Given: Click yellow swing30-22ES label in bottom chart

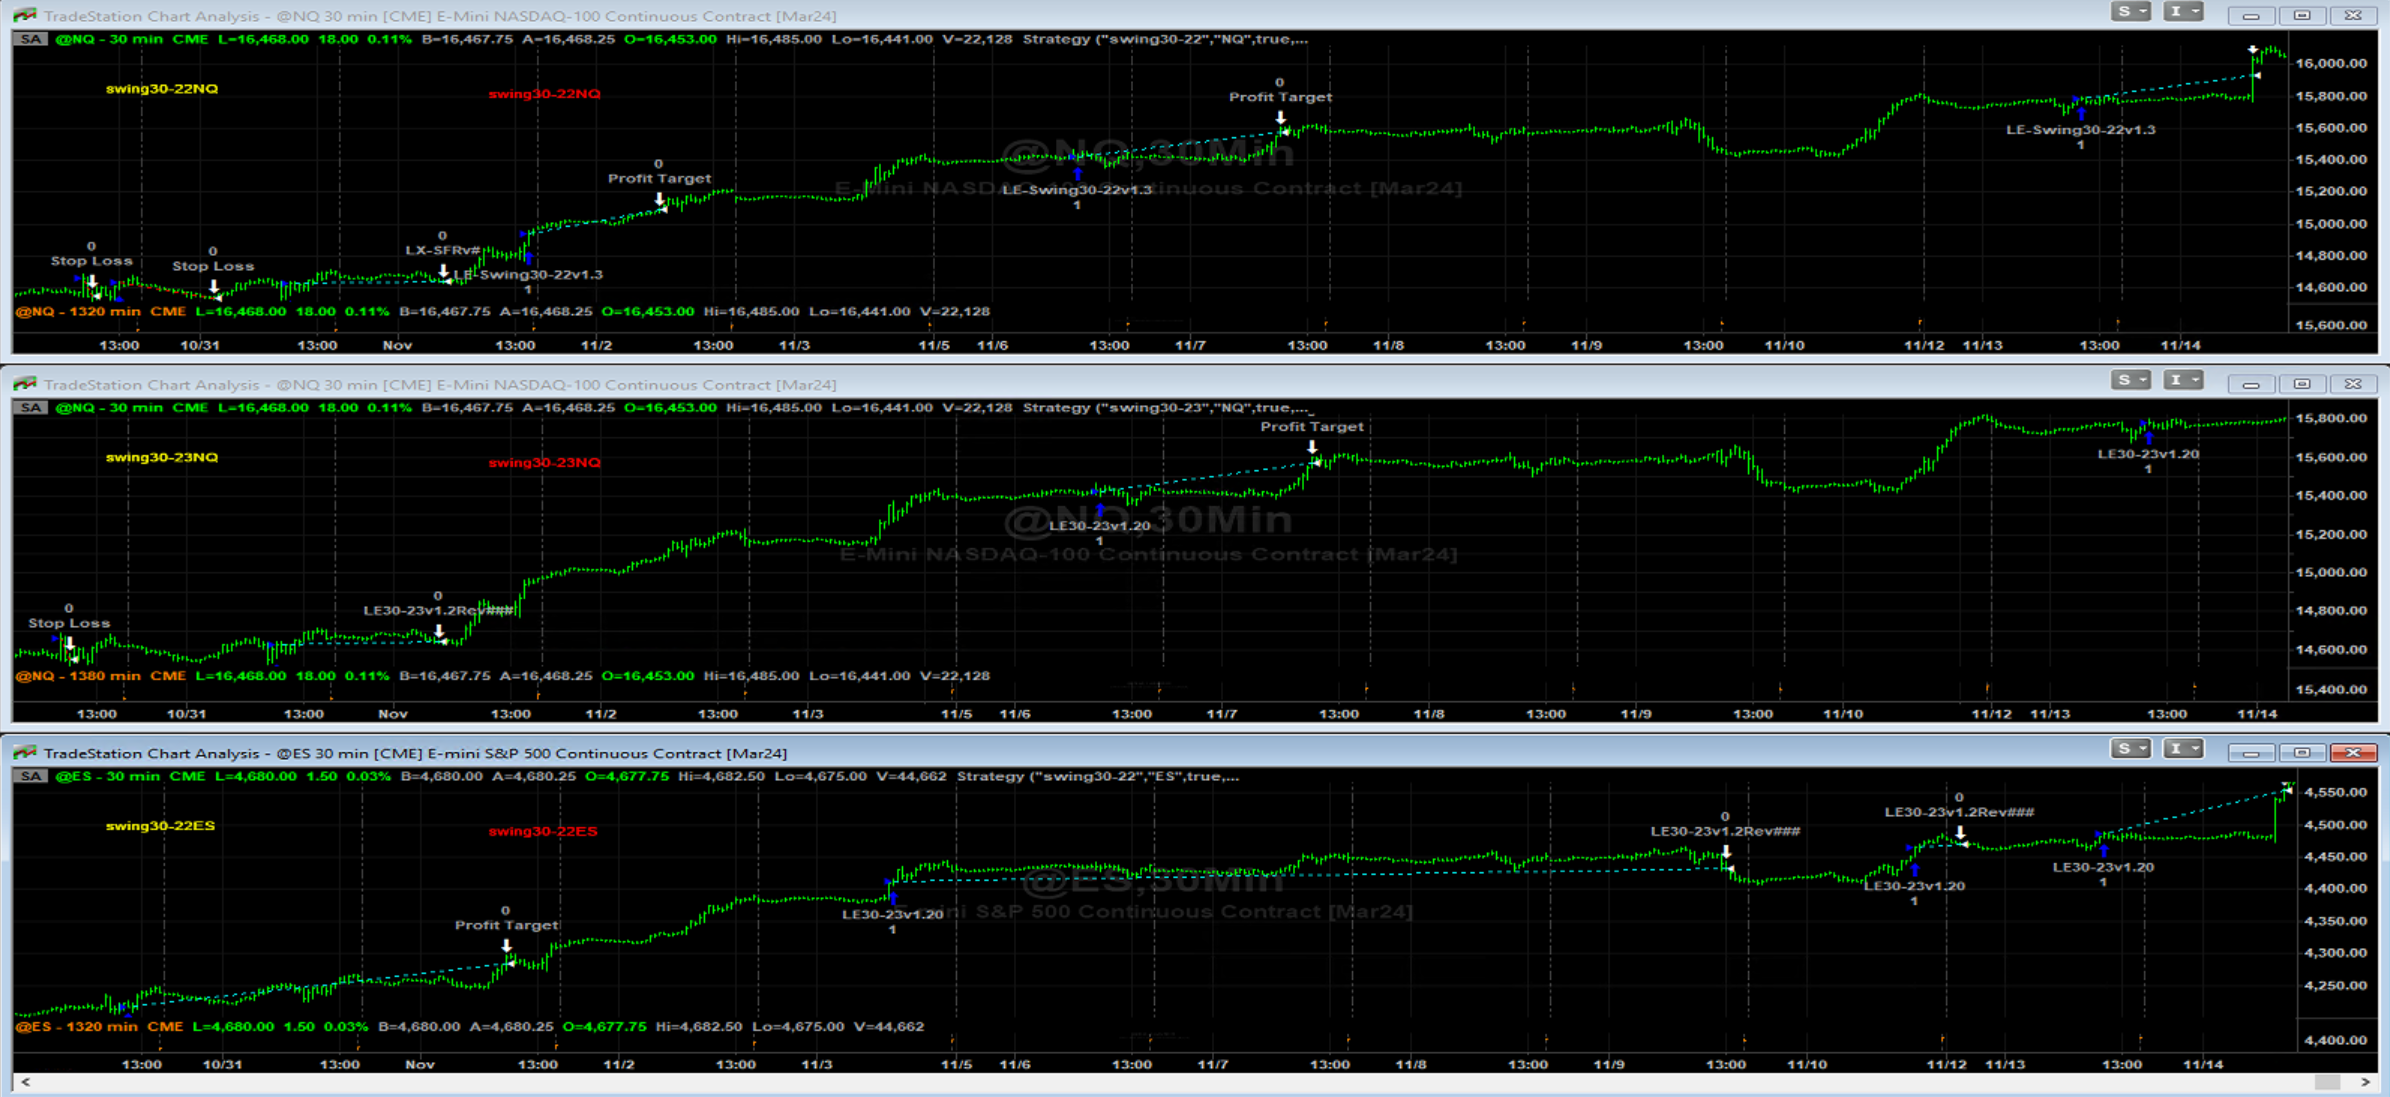Looking at the screenshot, I should point(160,826).
